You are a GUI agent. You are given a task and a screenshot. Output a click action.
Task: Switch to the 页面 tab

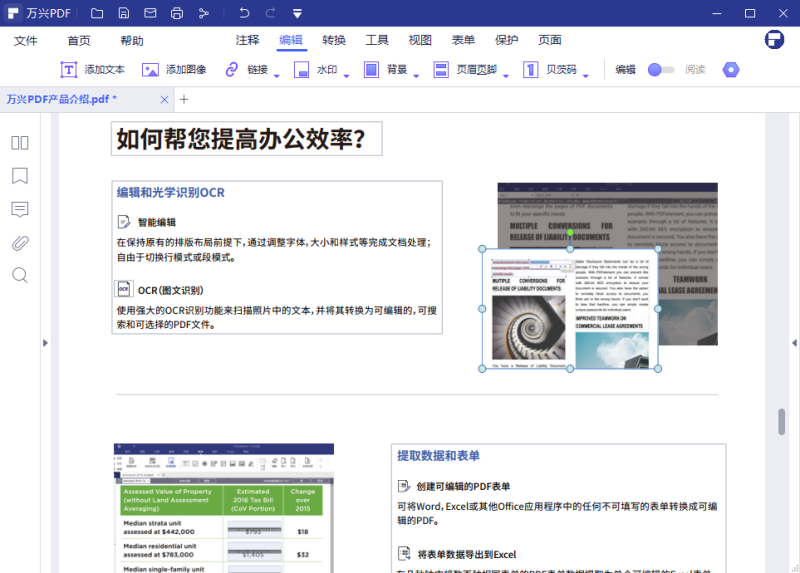coord(550,40)
